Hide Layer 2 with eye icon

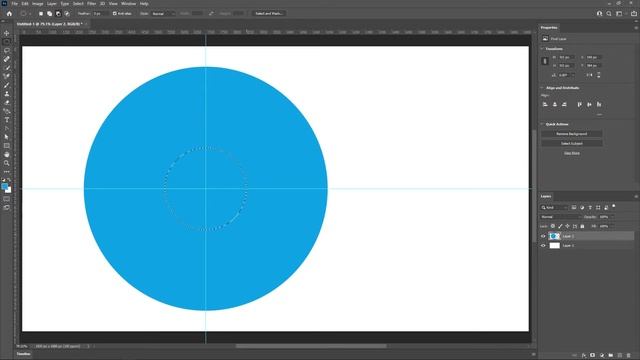click(x=543, y=236)
